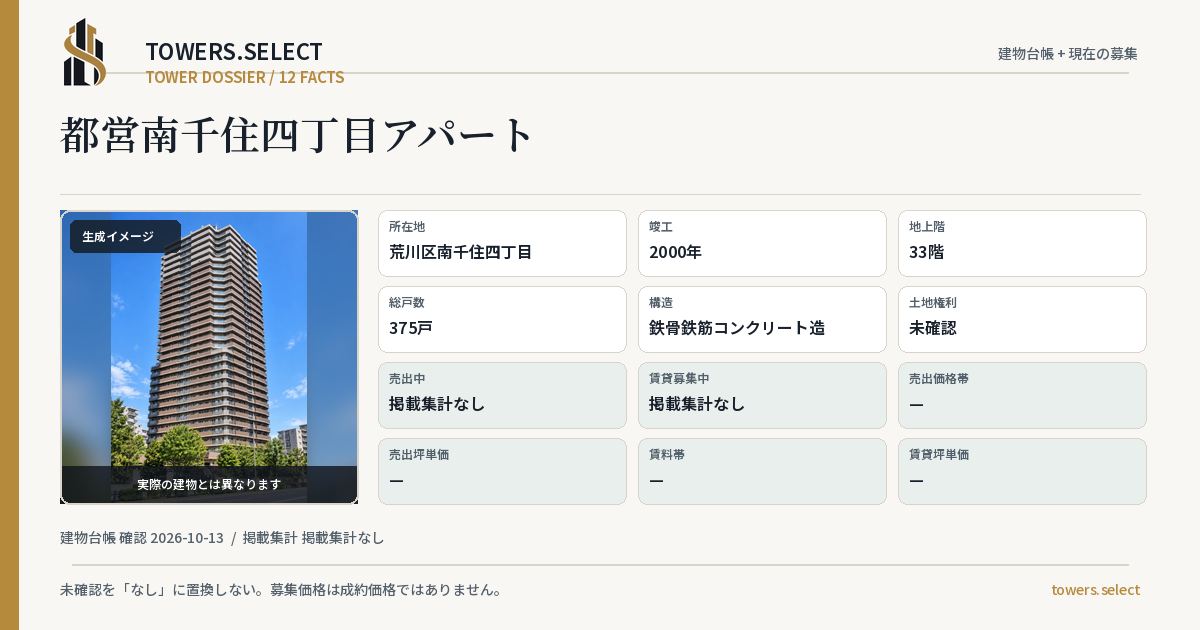Select the 構造 card showing 鉄骨鉄筋コンクリート造

(762, 319)
